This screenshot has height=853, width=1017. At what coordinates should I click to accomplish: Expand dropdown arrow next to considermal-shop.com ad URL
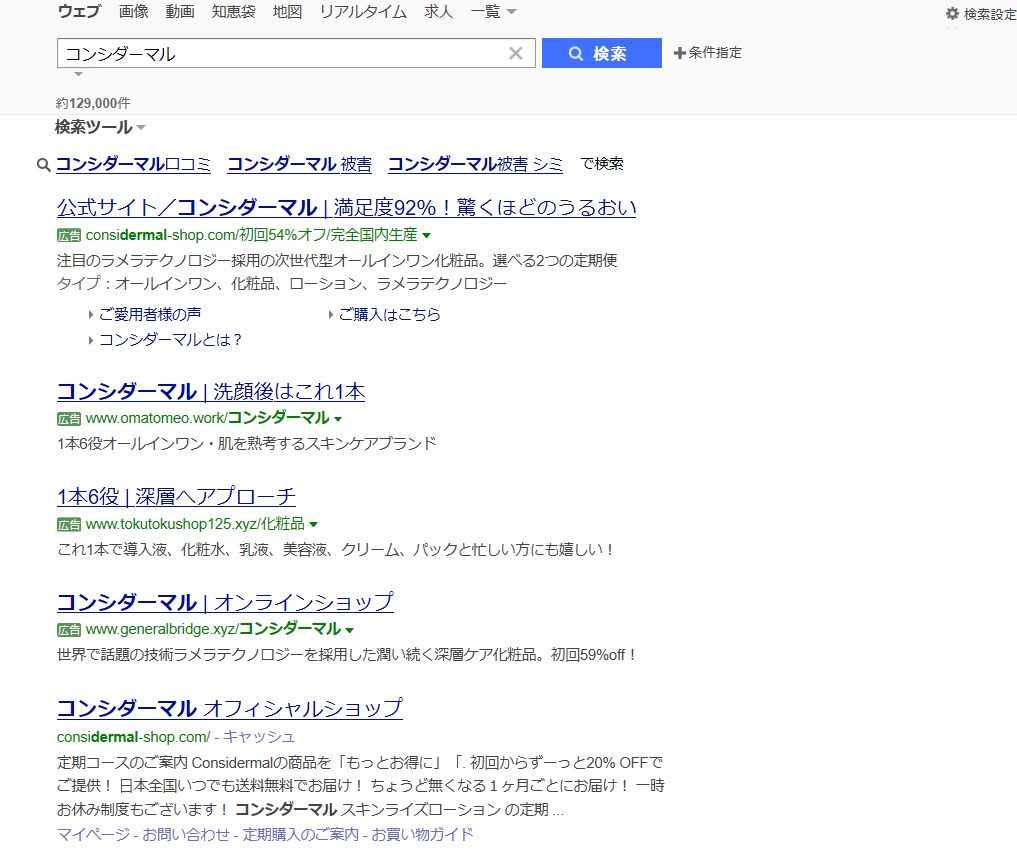[x=427, y=236]
